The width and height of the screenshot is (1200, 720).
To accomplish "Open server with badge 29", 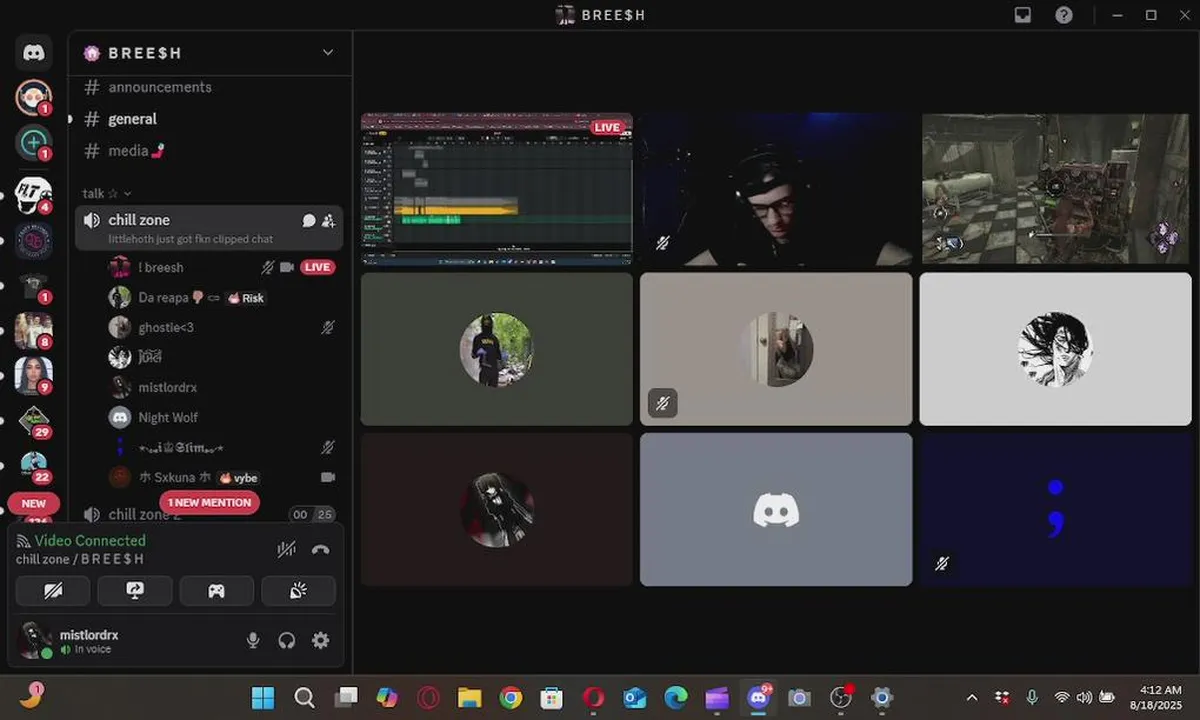I will pos(33,421).
